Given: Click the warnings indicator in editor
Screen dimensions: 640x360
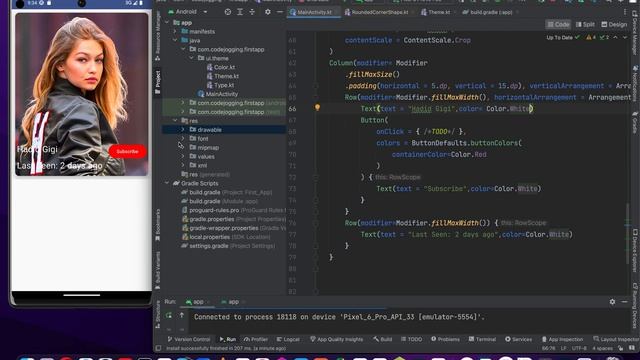Looking at the screenshot, I should pyautogui.click(x=591, y=38).
